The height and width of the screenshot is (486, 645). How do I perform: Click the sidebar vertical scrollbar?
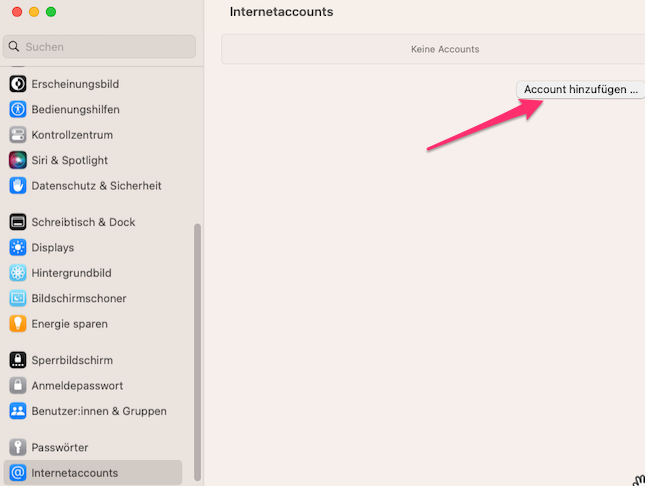(197, 350)
